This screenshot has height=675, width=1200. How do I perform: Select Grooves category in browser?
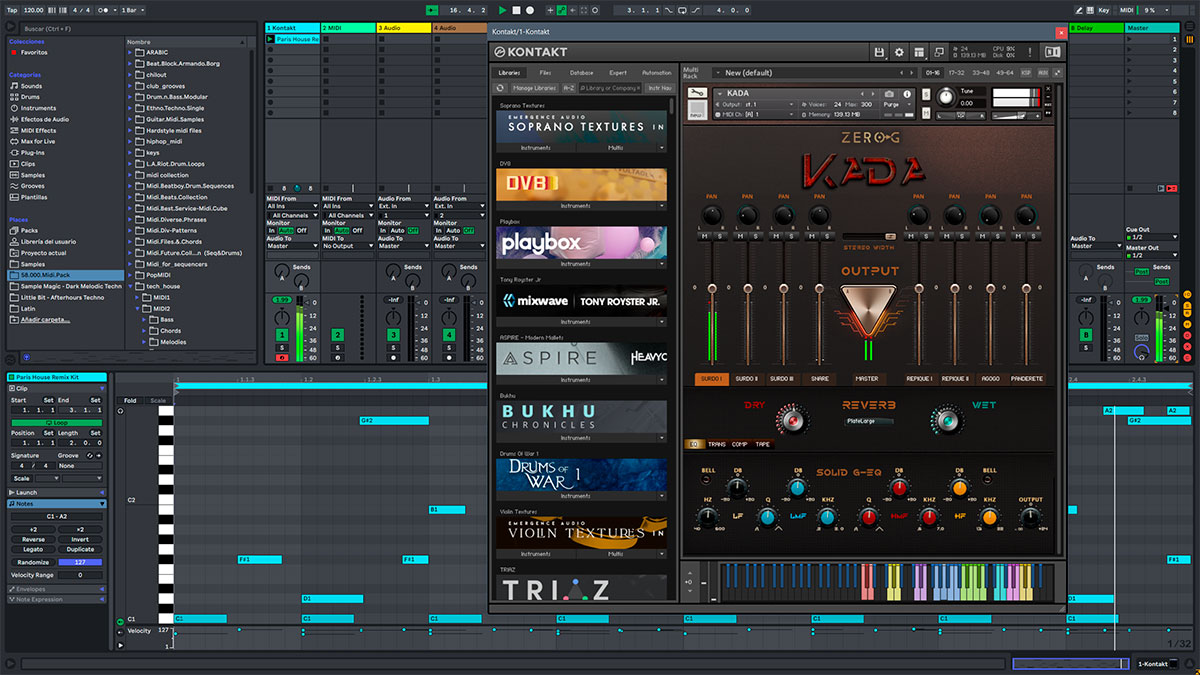[x=33, y=185]
